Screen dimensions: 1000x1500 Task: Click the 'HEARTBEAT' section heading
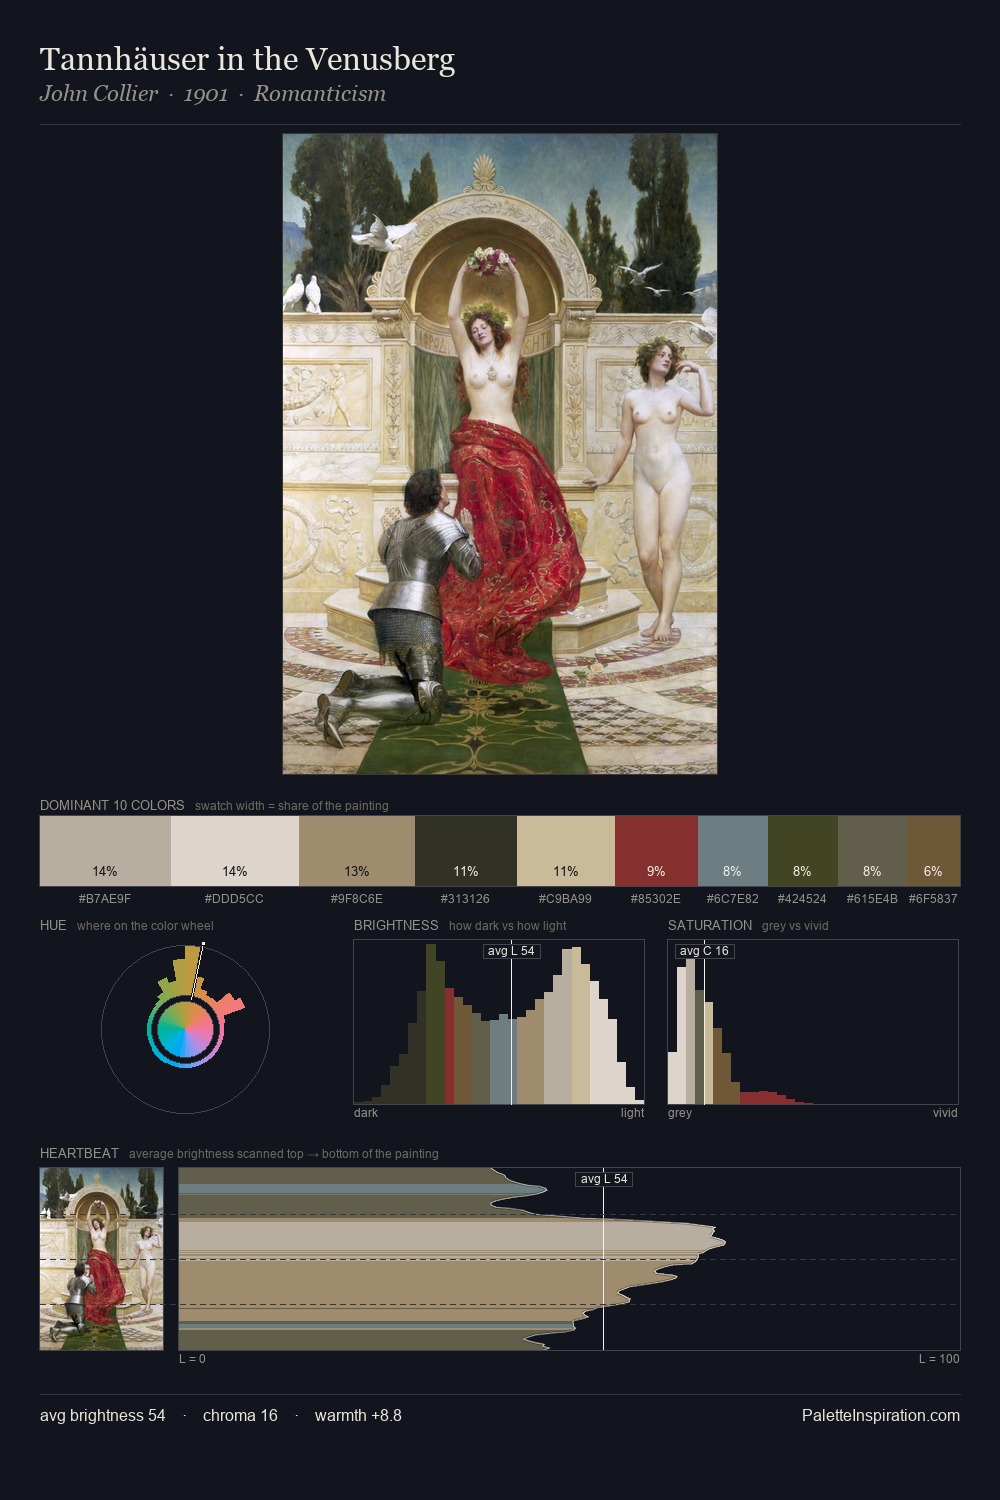click(x=79, y=1153)
